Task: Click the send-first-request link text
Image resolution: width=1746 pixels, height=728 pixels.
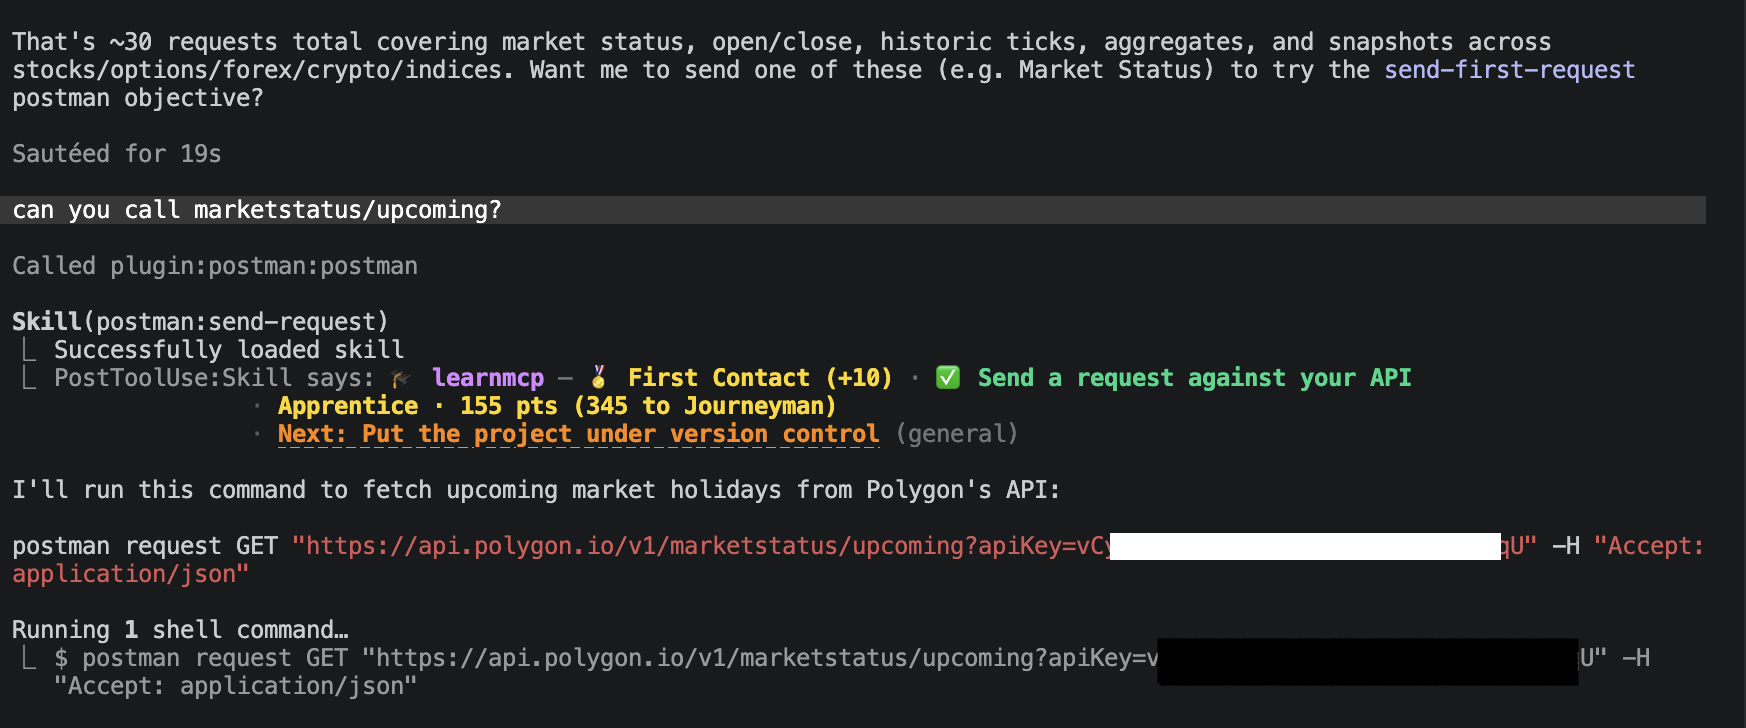Action: [x=1509, y=70]
